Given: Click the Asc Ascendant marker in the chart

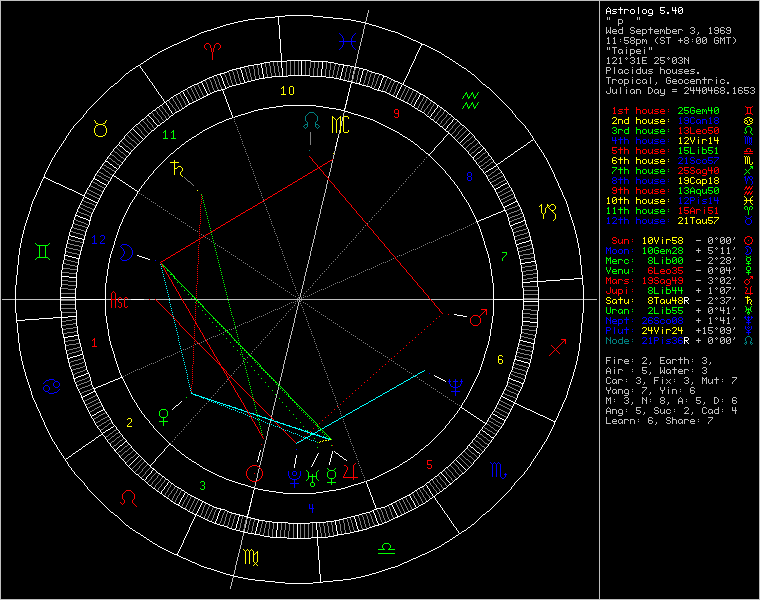Looking at the screenshot, I should (119, 300).
